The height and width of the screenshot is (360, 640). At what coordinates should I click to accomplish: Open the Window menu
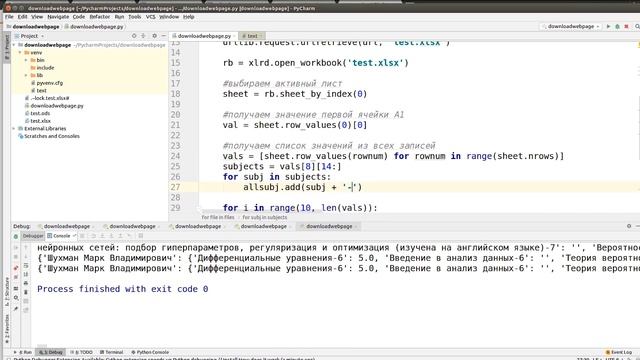click(x=169, y=17)
